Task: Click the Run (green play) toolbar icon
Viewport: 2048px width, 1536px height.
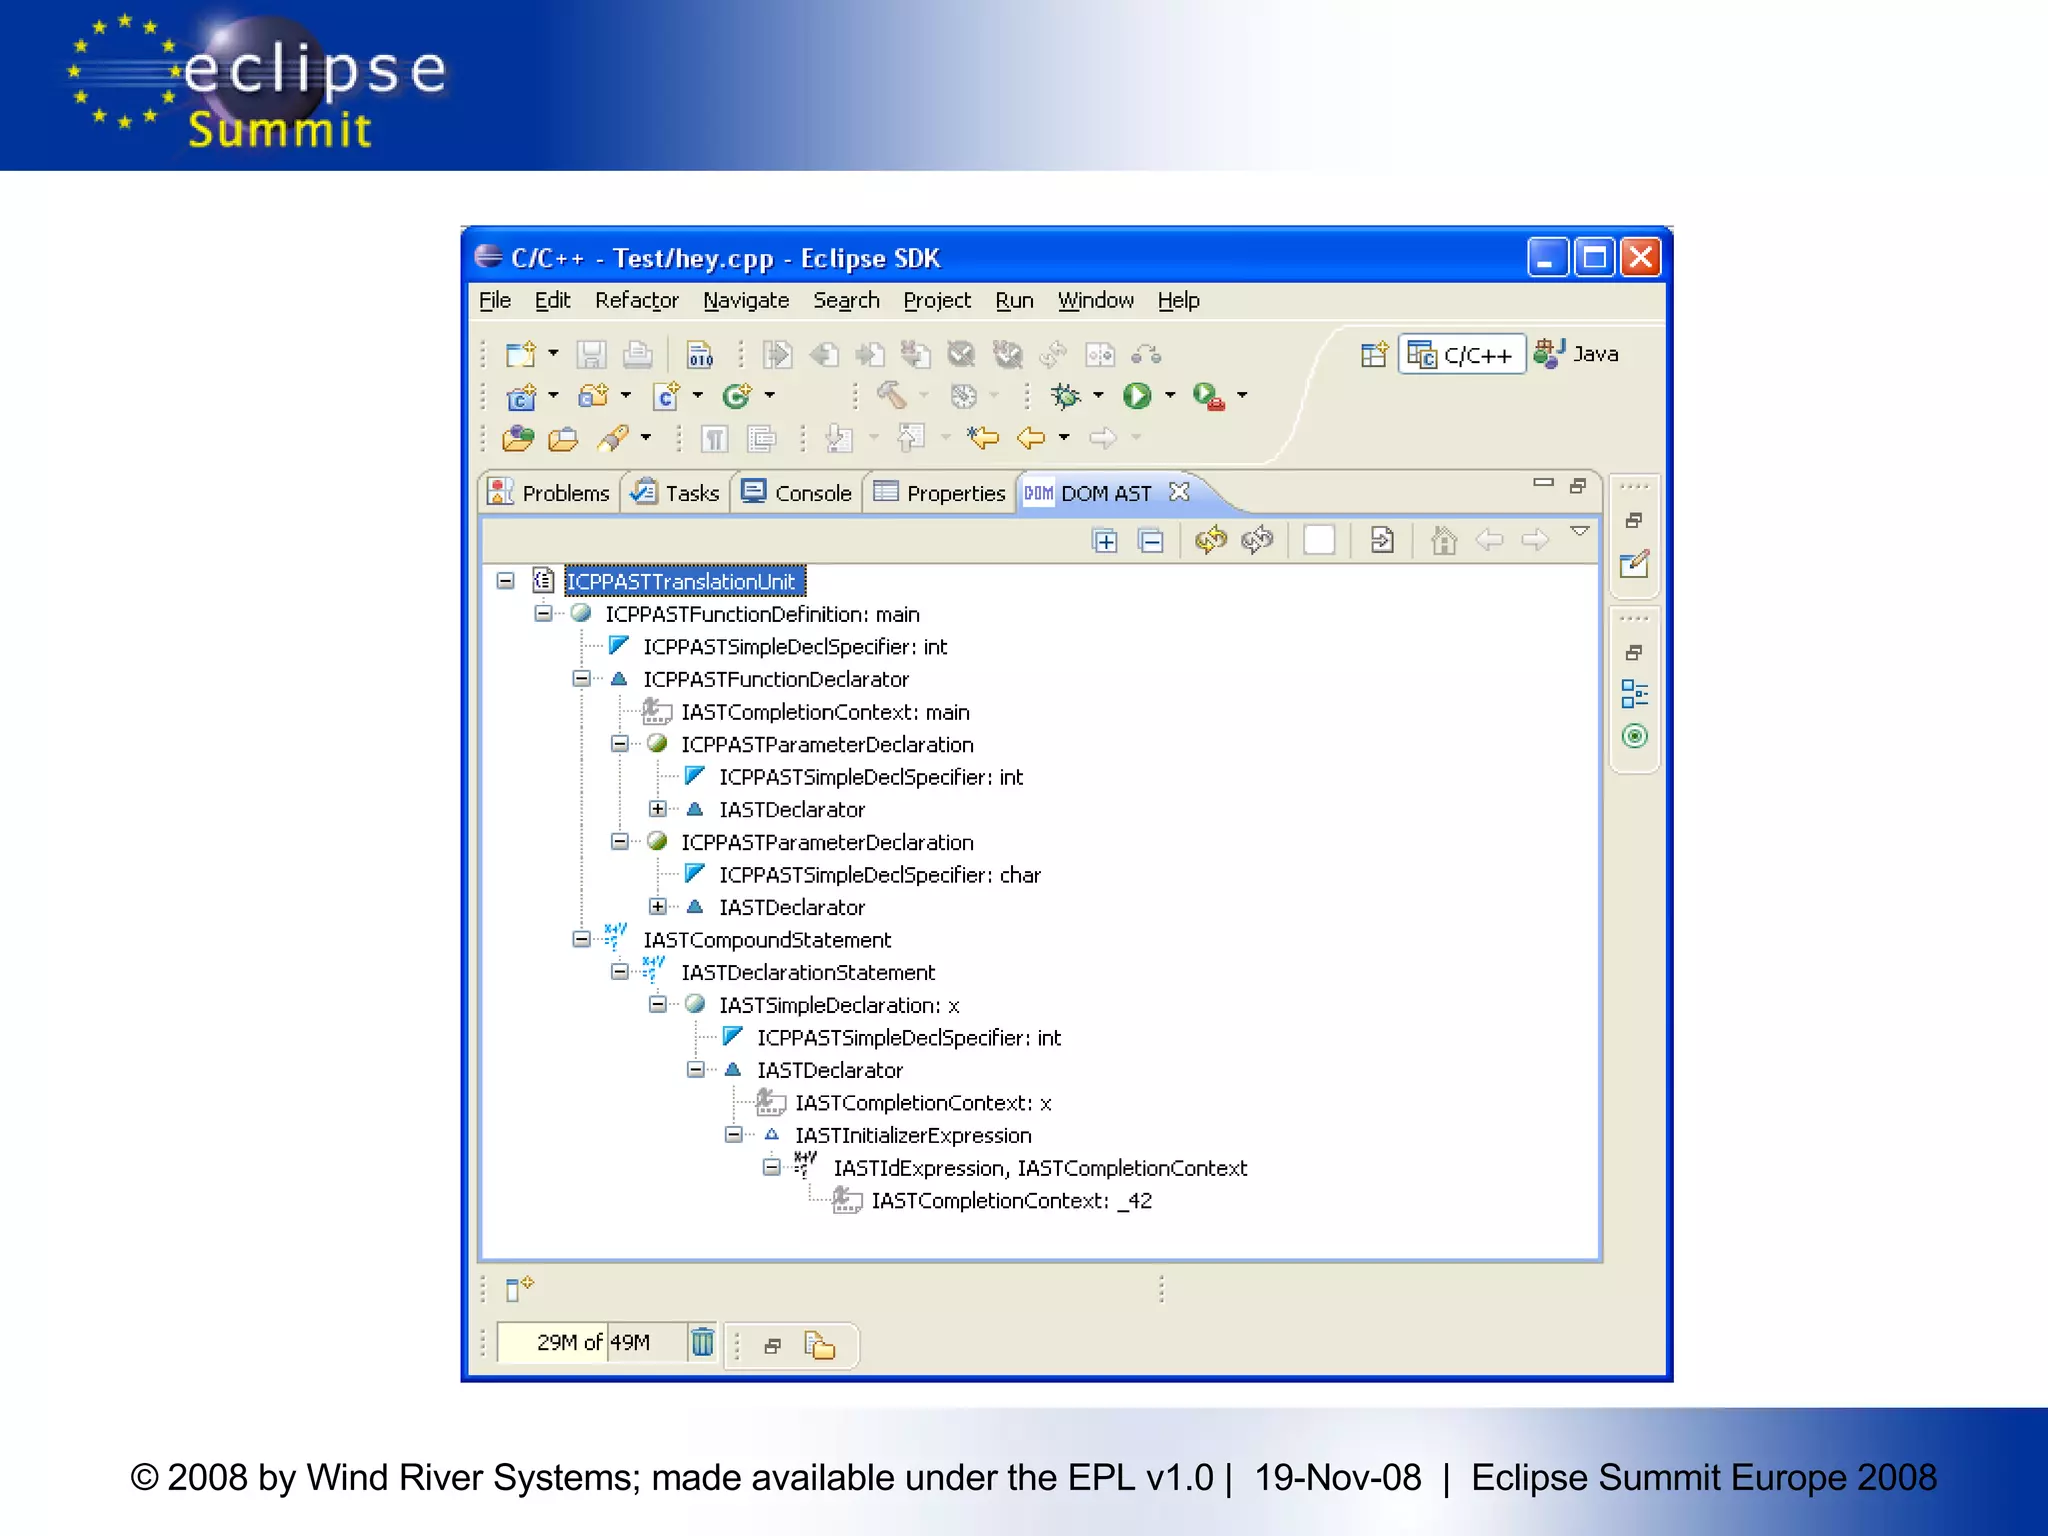Action: pyautogui.click(x=1136, y=396)
